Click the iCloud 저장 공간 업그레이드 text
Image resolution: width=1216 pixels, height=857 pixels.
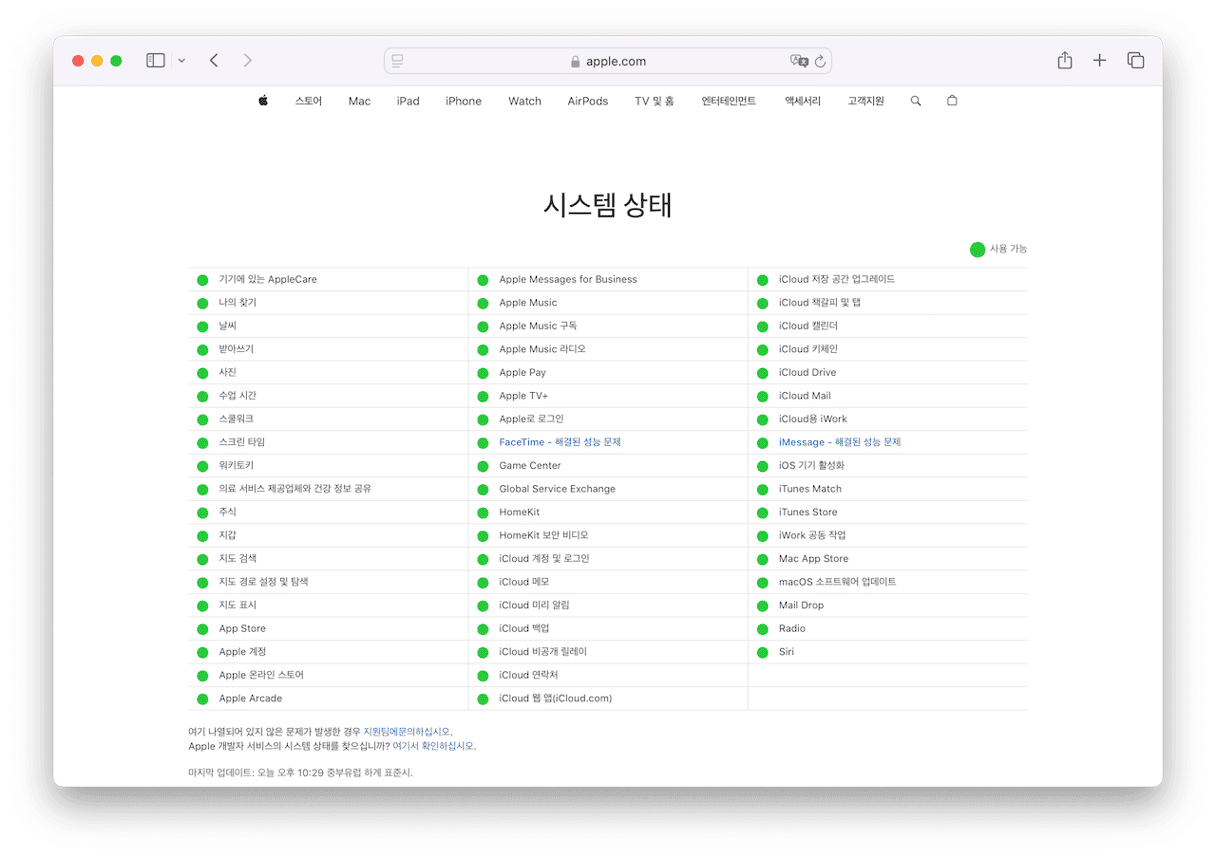(x=837, y=279)
